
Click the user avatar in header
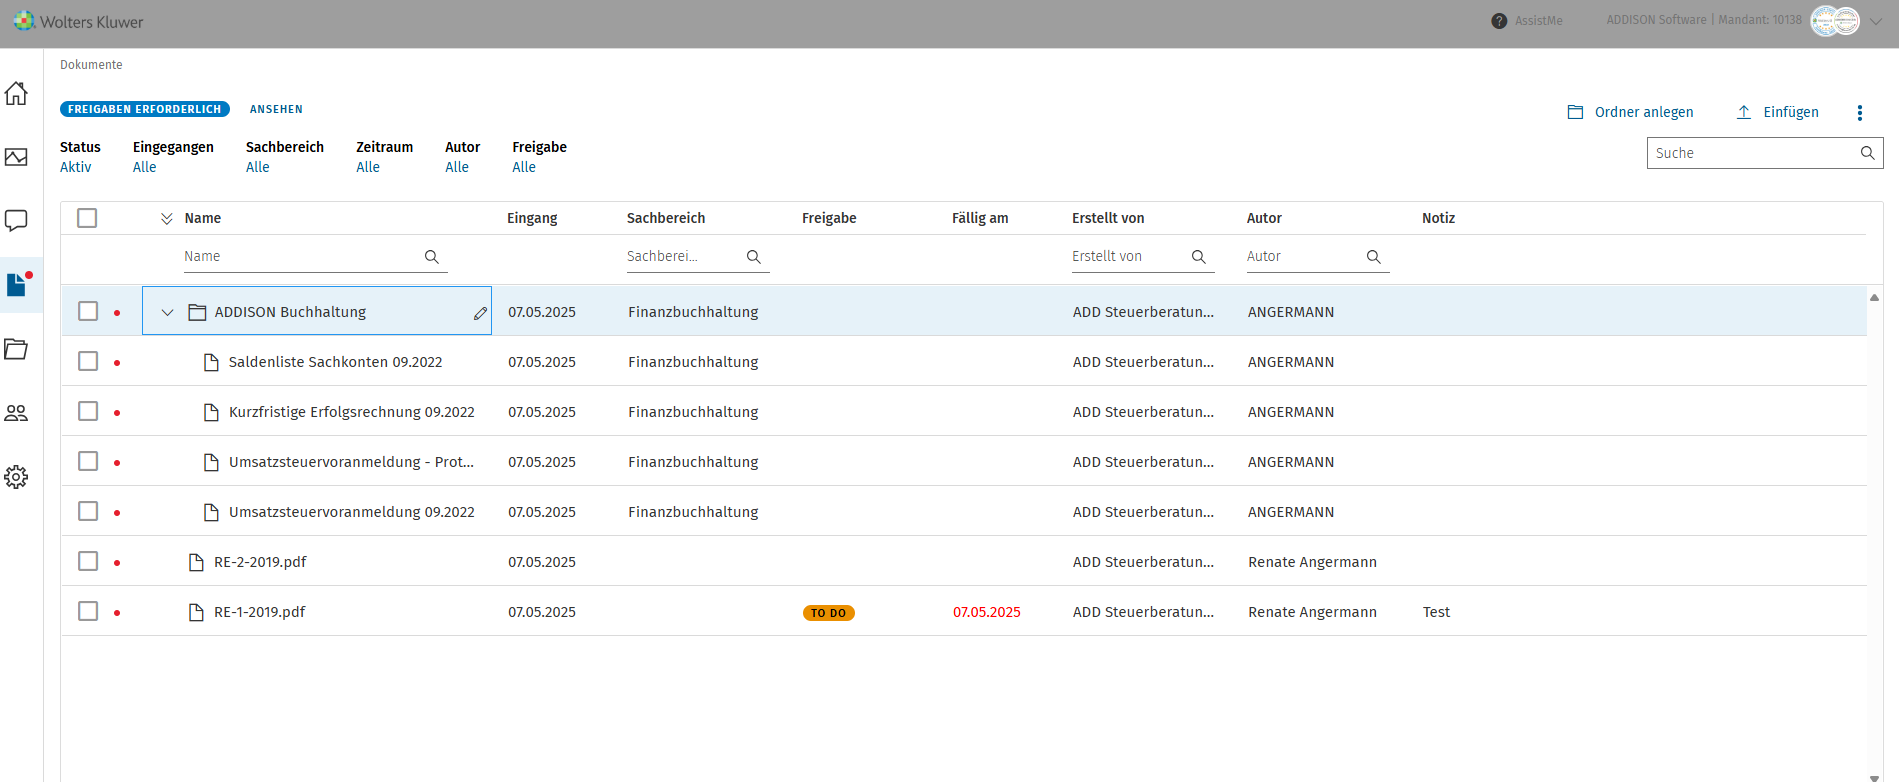click(1835, 21)
